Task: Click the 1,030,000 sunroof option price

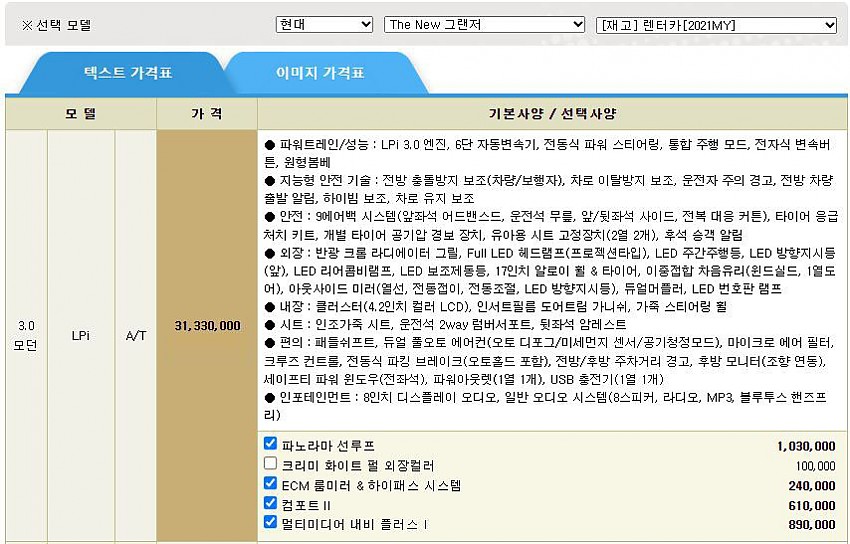Action: pos(805,446)
